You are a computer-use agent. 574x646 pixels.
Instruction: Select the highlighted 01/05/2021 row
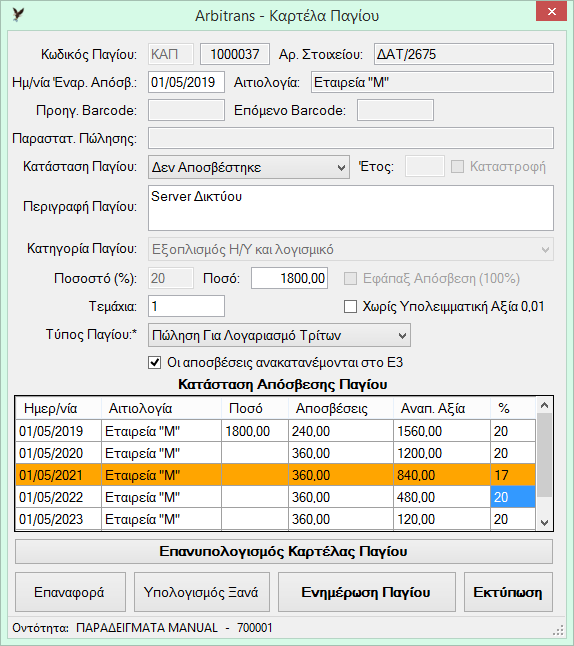(275, 475)
